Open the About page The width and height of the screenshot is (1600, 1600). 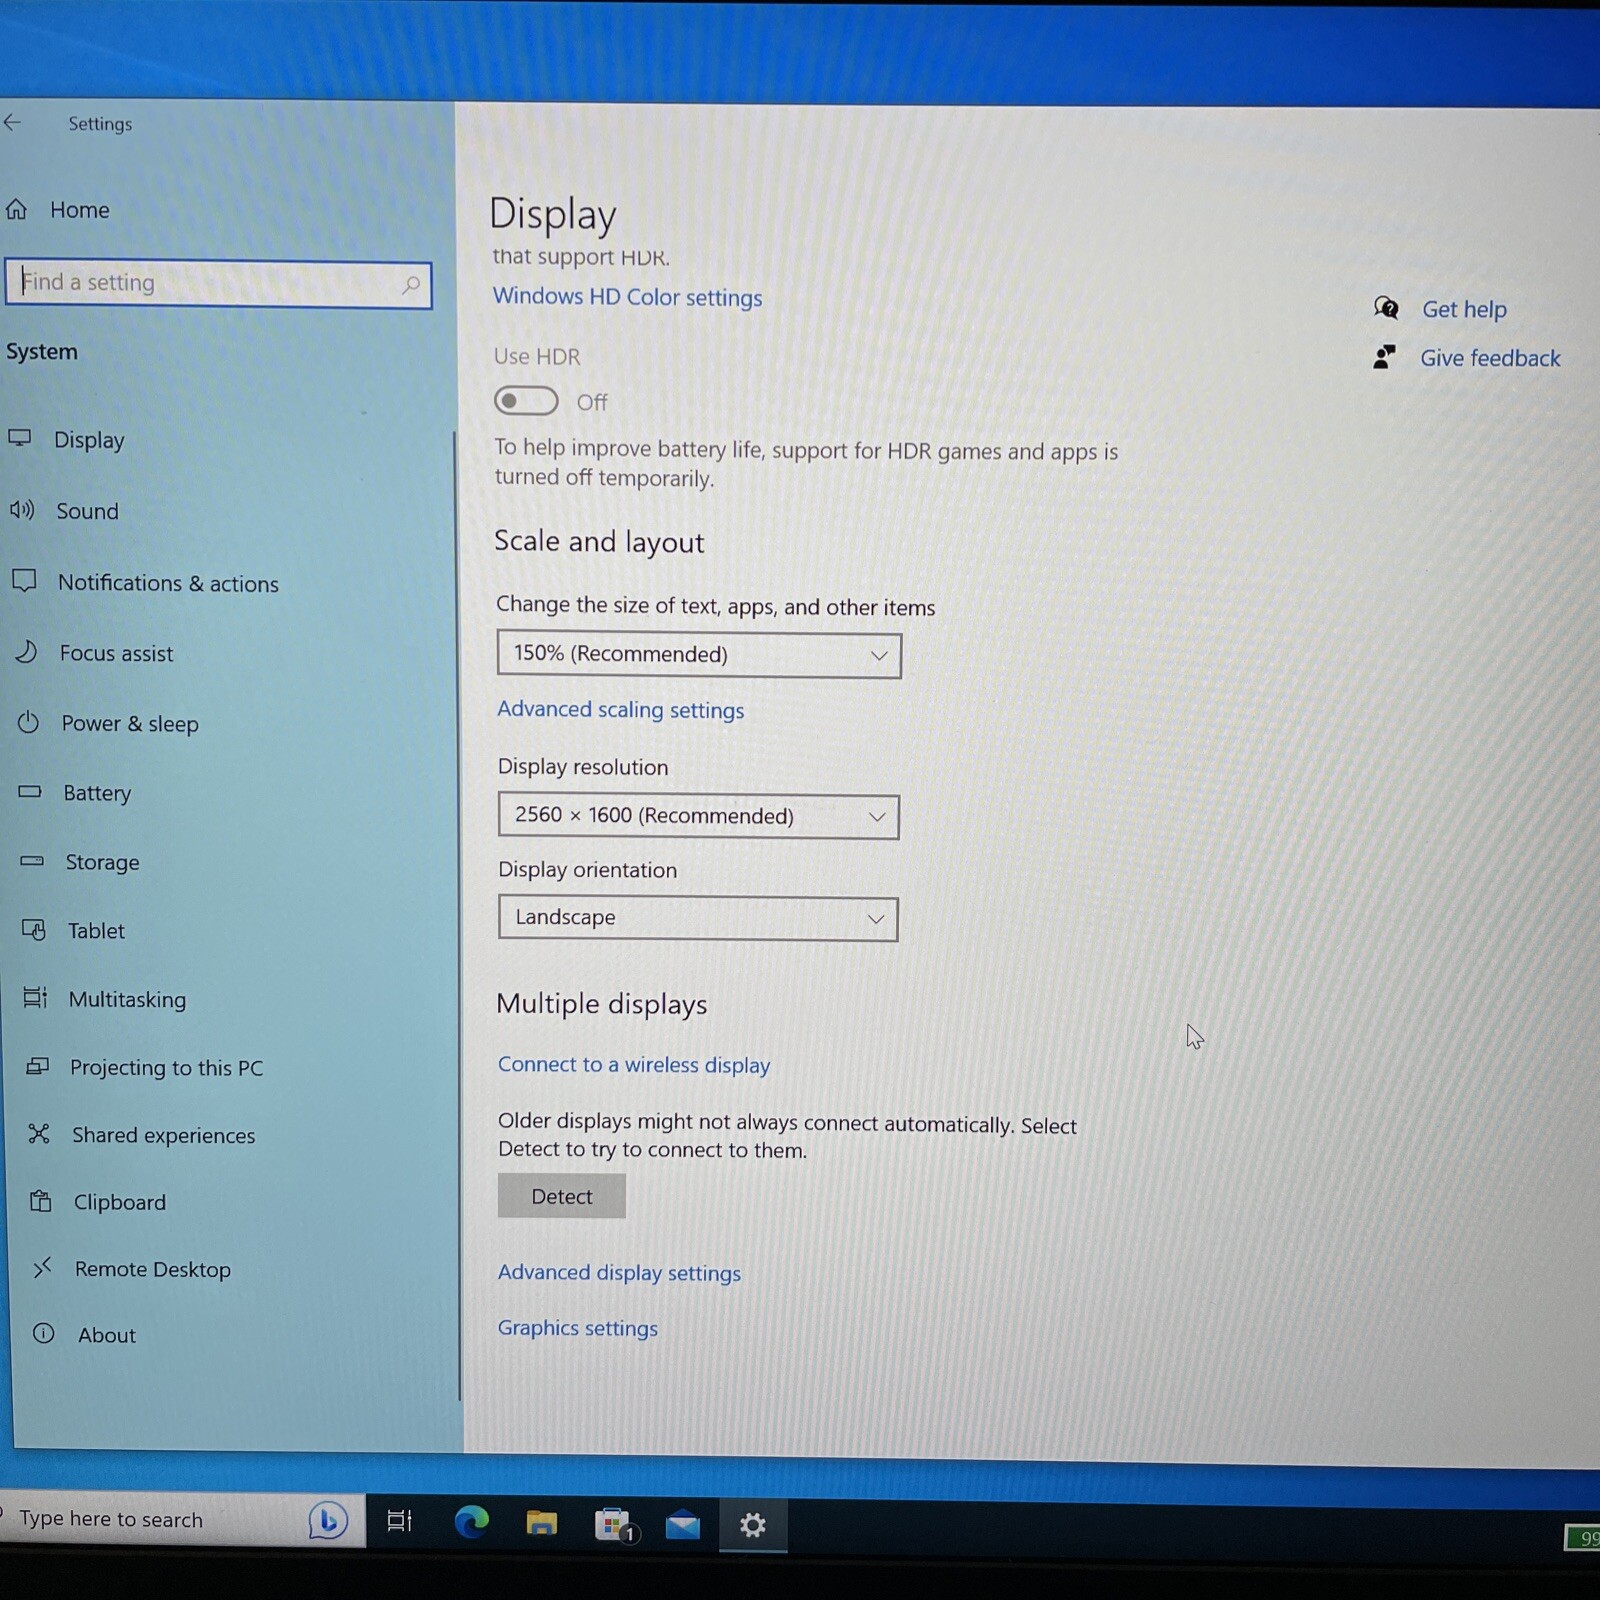[x=107, y=1335]
